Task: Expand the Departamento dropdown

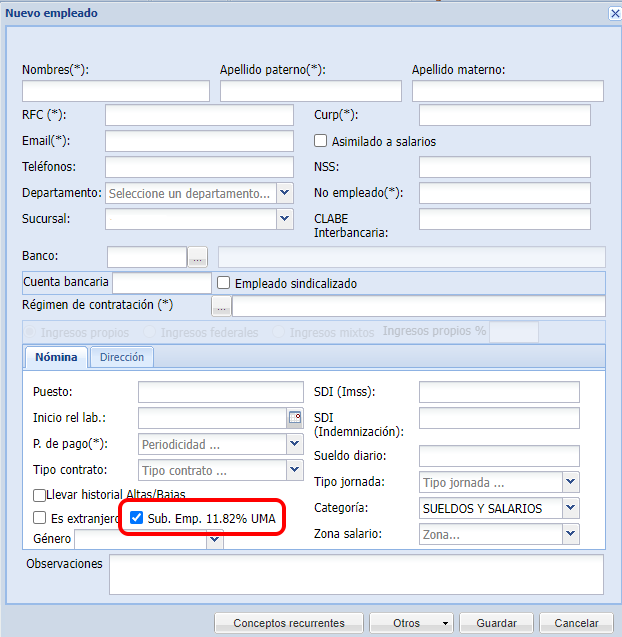Action: coord(285,193)
